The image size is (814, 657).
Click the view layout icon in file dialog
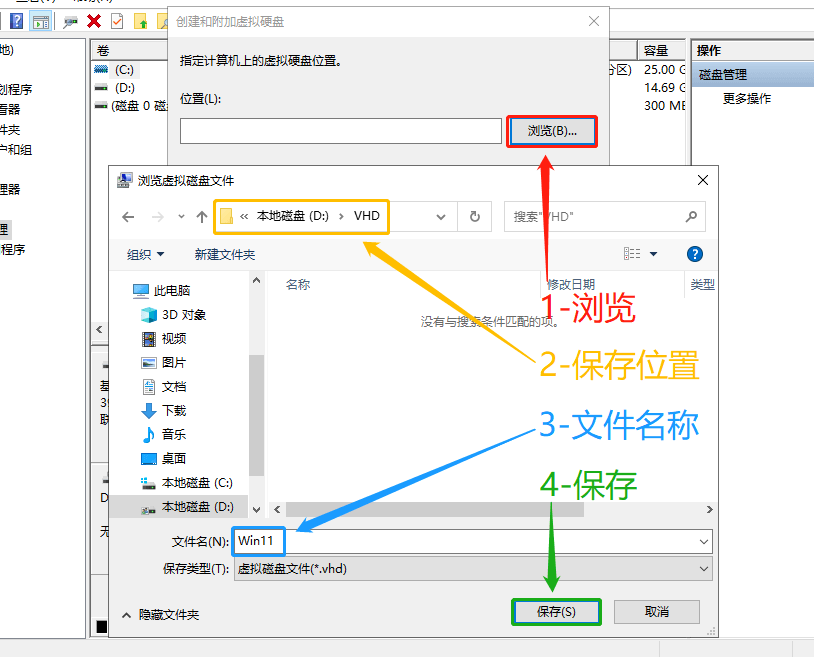tap(632, 254)
